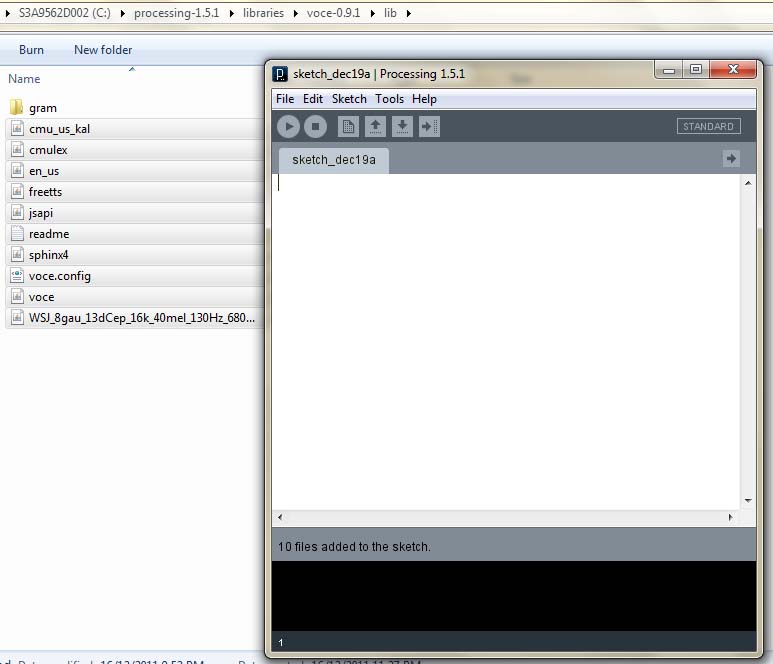Click New folder in Explorer toolbar

click(x=103, y=50)
